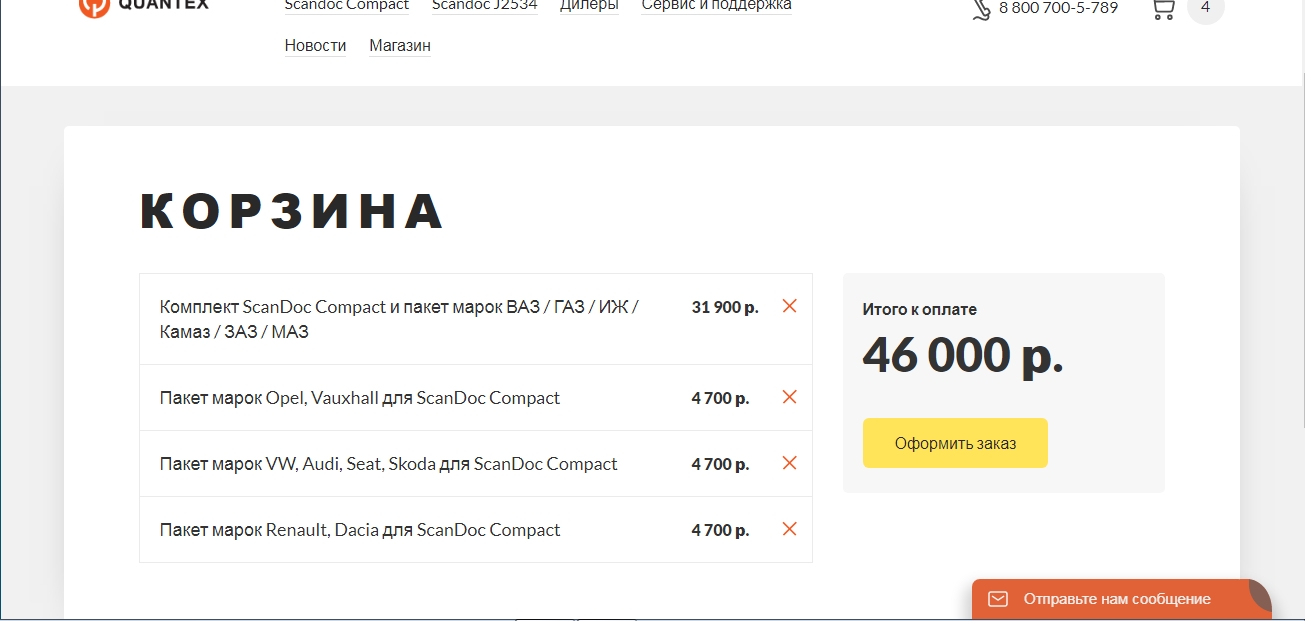Click the envelope icon in chat widget
1305x621 pixels.
coord(997,599)
